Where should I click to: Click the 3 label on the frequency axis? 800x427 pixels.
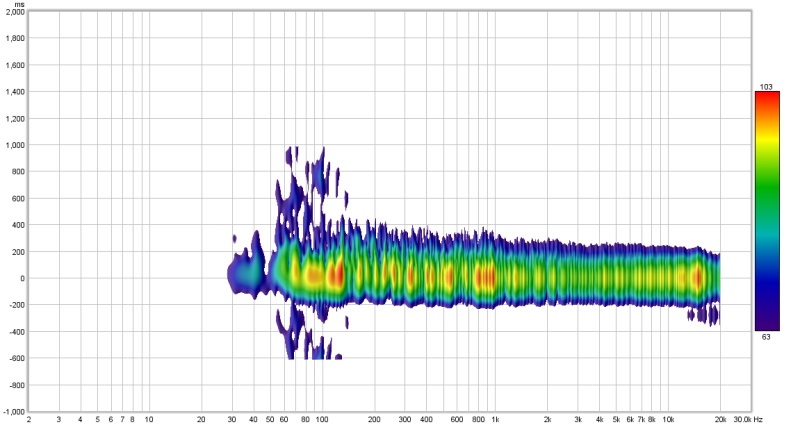(x=59, y=419)
